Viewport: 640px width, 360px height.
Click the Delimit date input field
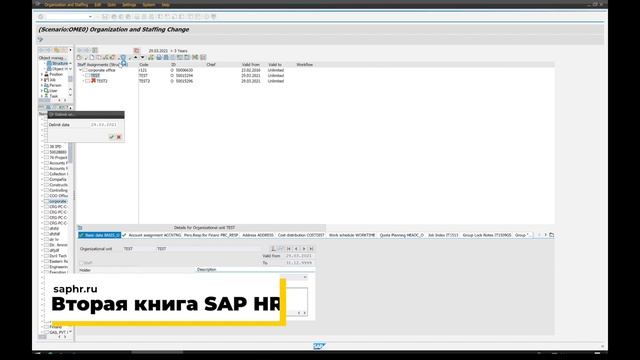pos(104,124)
